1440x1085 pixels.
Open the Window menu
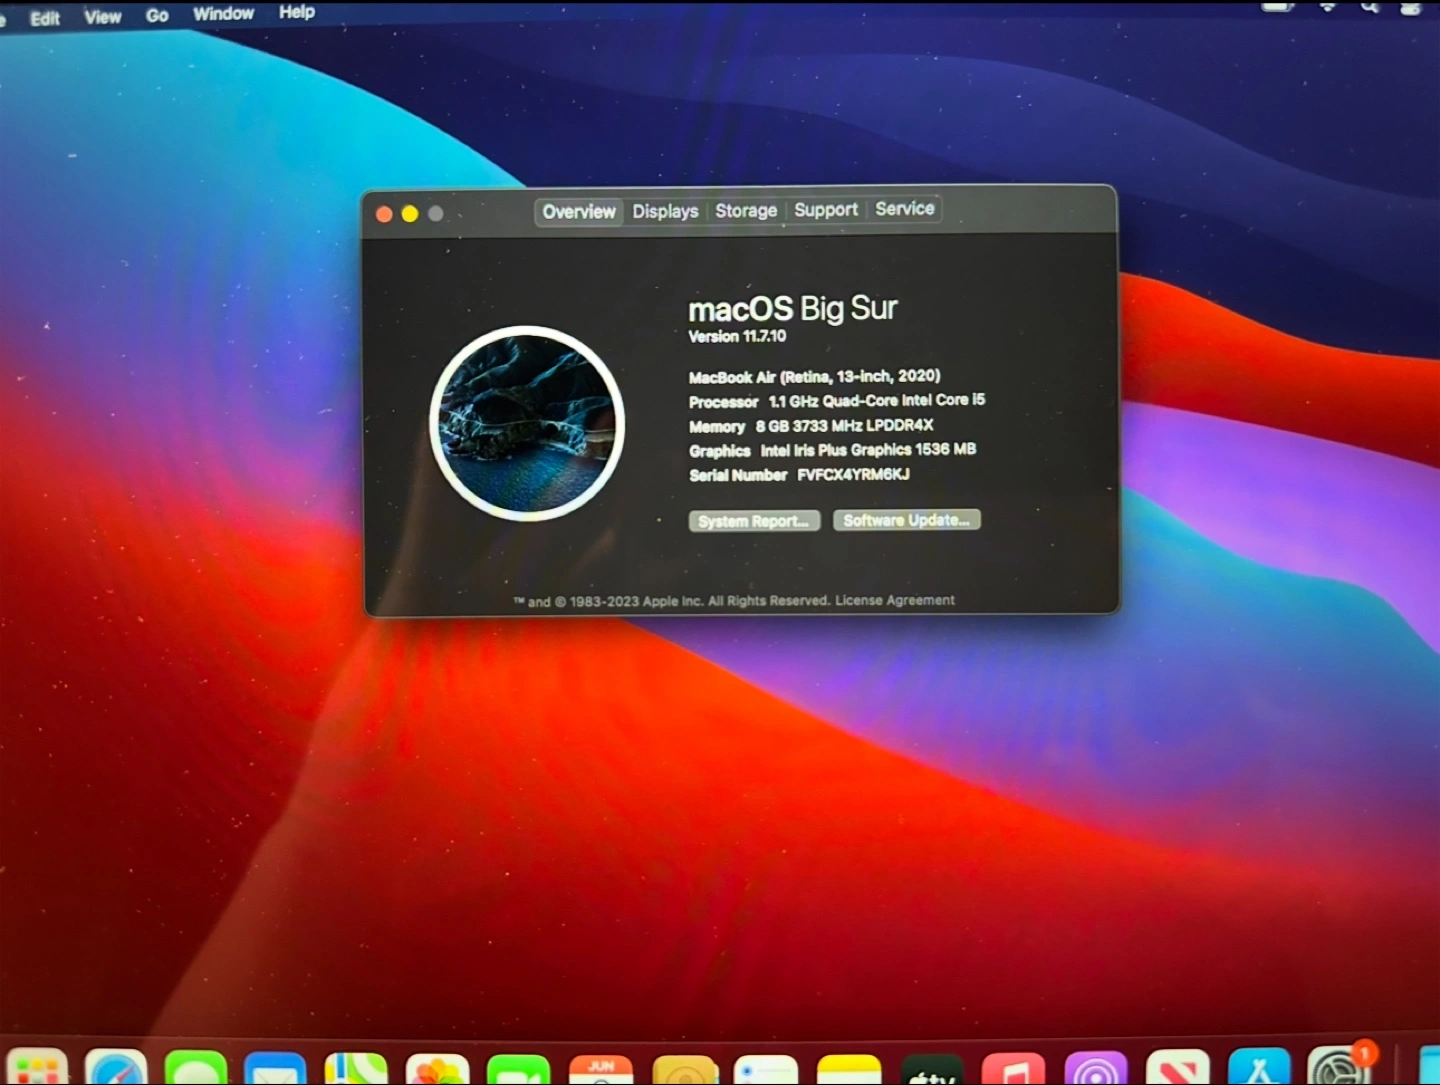point(223,14)
